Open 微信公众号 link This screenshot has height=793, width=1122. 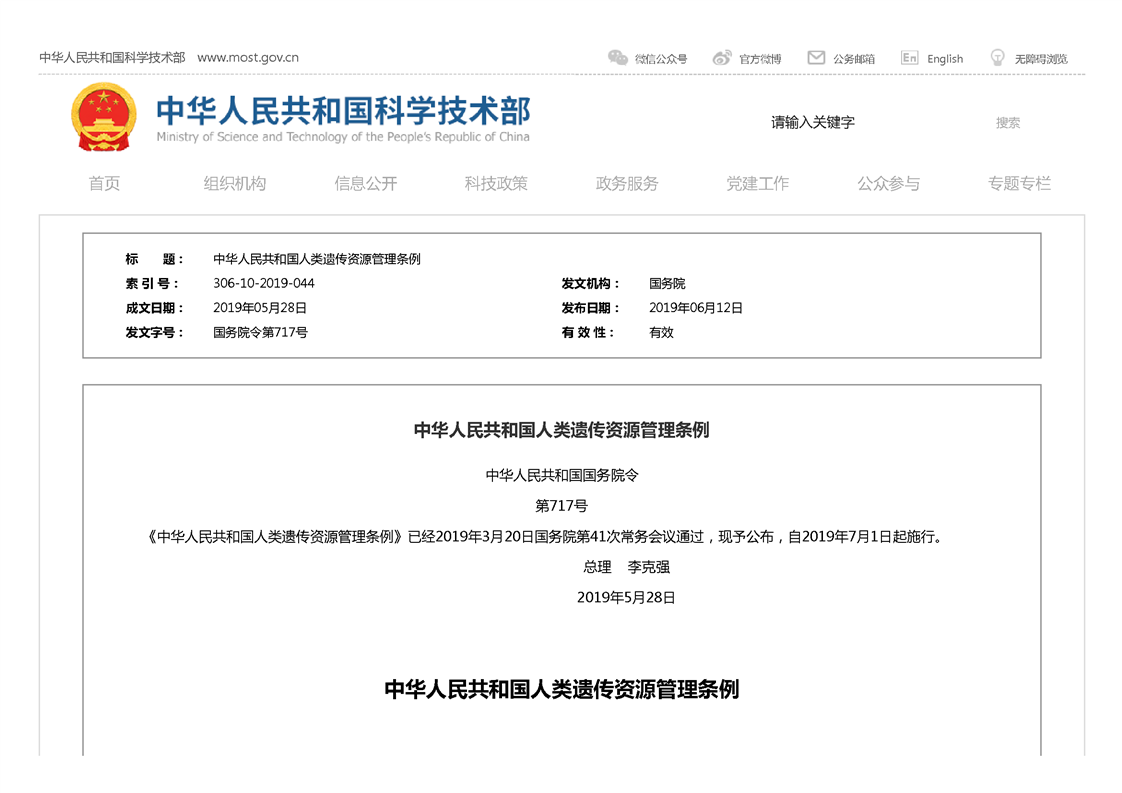pos(660,59)
